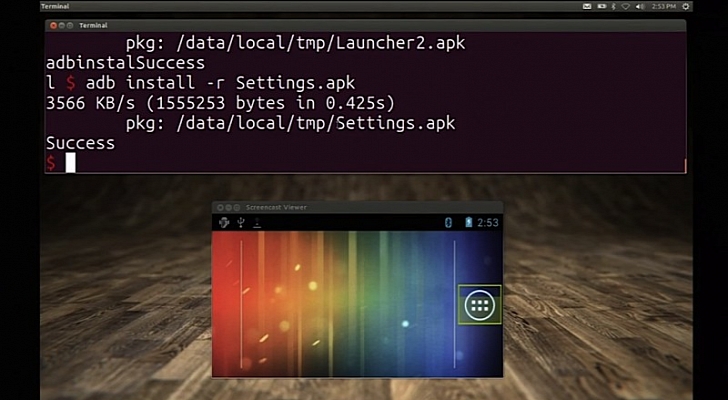Click the battery icon in Android status bar
The height and width of the screenshot is (400, 728).
tap(468, 222)
